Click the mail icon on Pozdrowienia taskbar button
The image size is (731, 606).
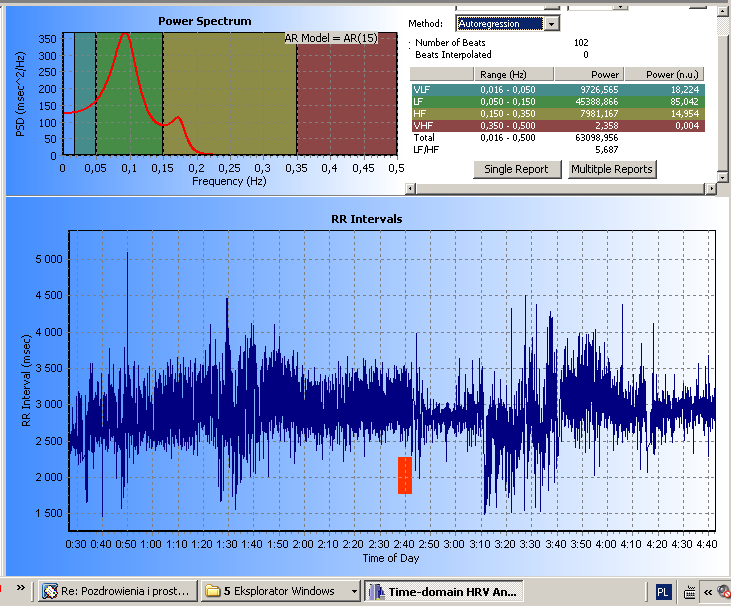(50, 592)
